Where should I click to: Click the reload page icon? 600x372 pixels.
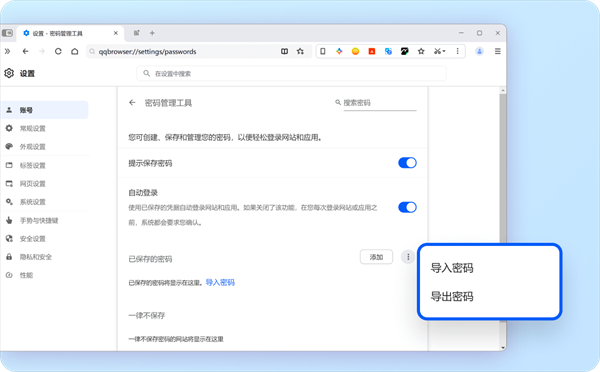(x=58, y=51)
